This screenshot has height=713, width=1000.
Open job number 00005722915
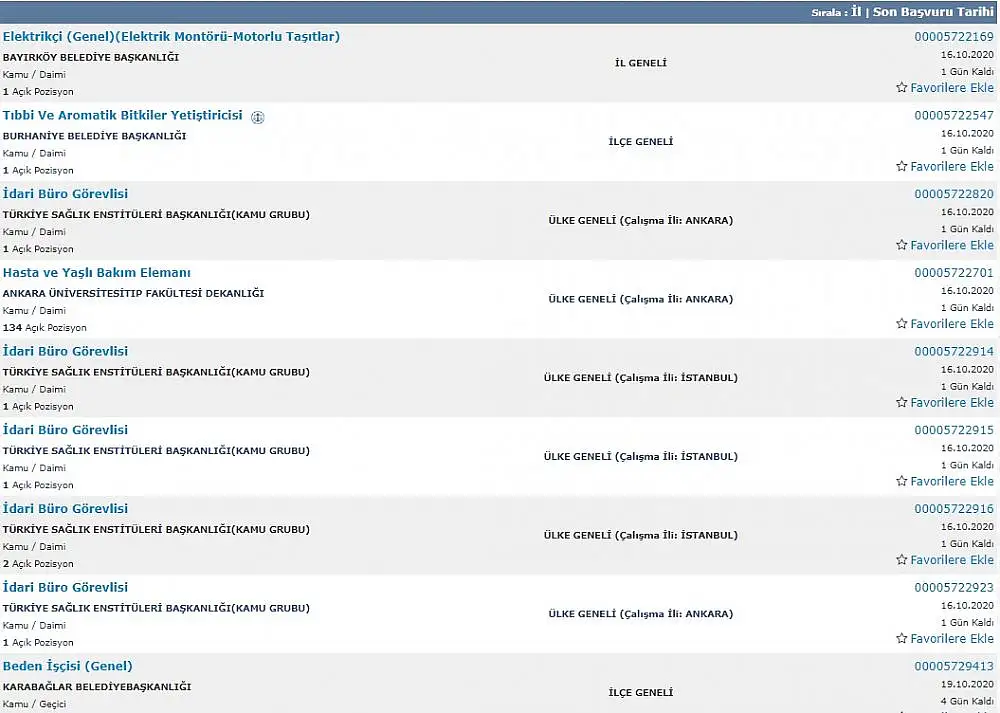click(x=953, y=430)
